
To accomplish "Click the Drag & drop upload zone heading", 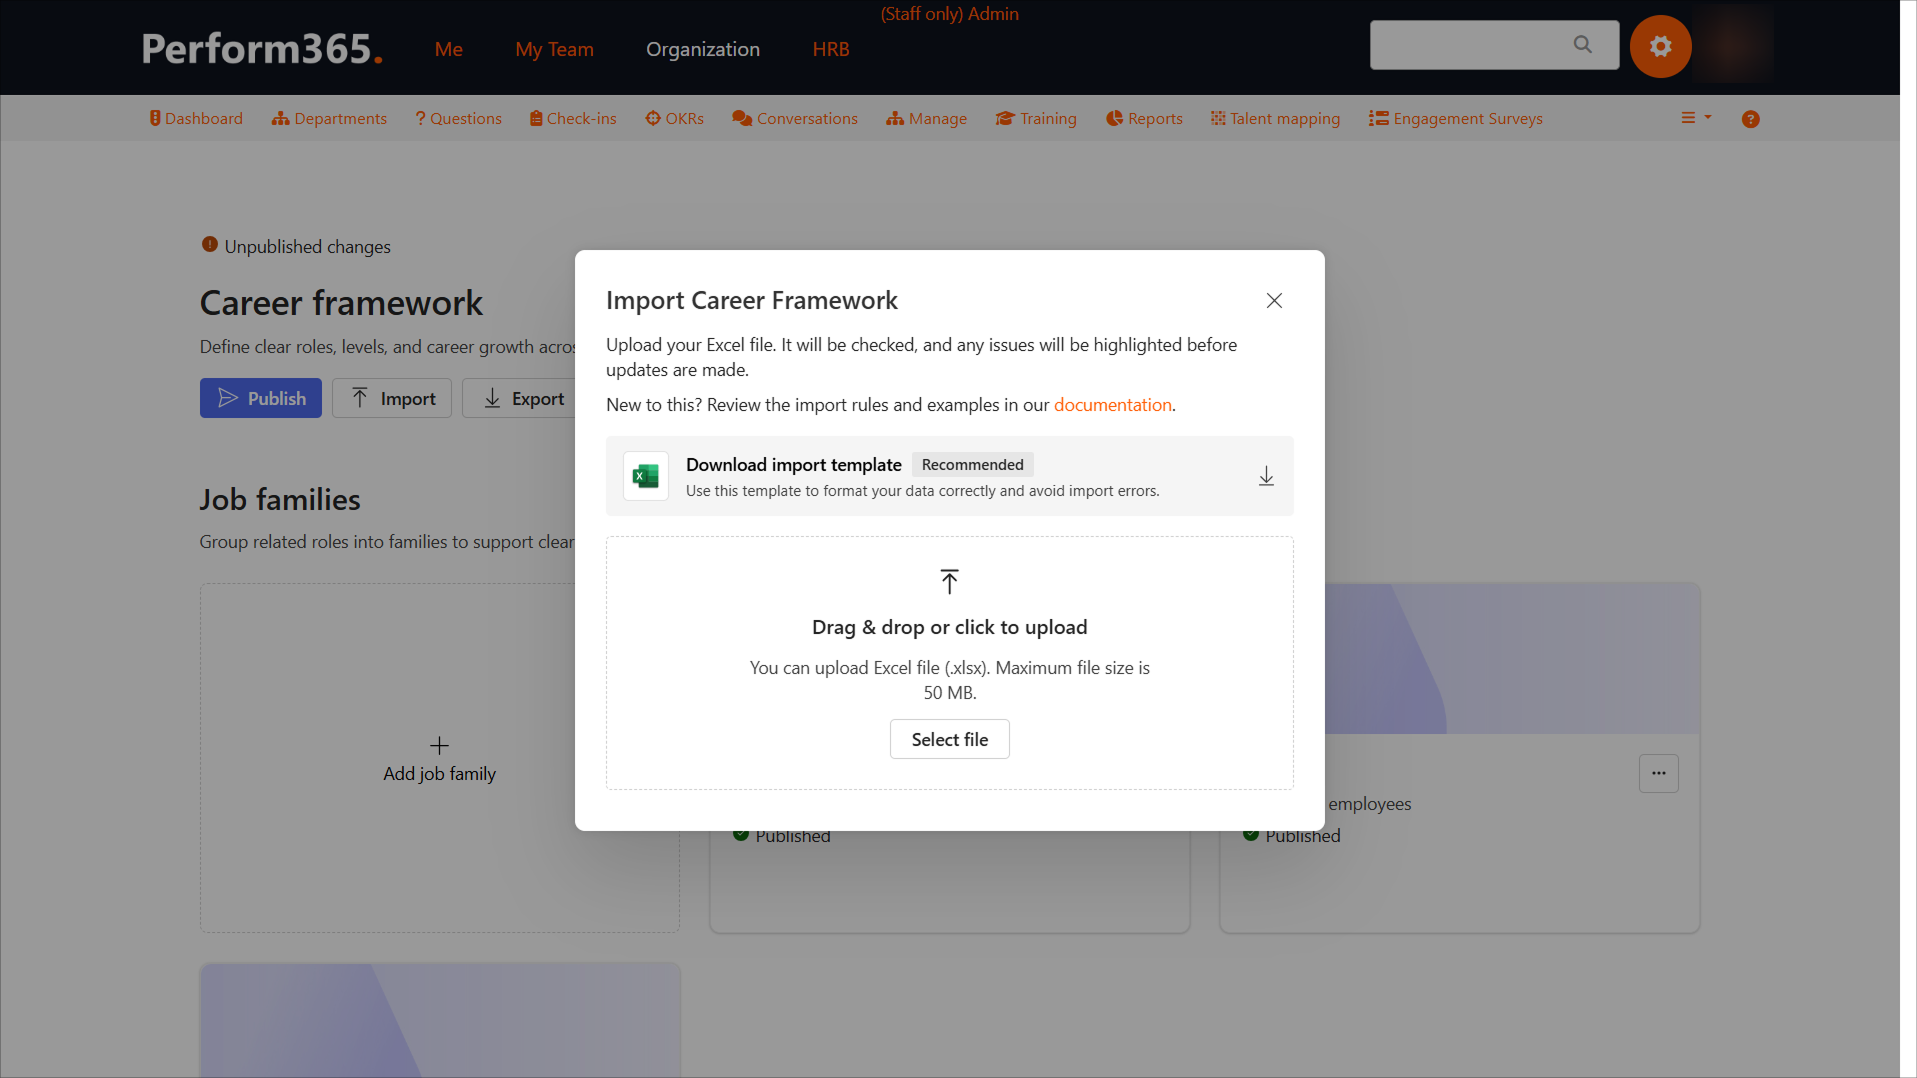I will pyautogui.click(x=950, y=627).
